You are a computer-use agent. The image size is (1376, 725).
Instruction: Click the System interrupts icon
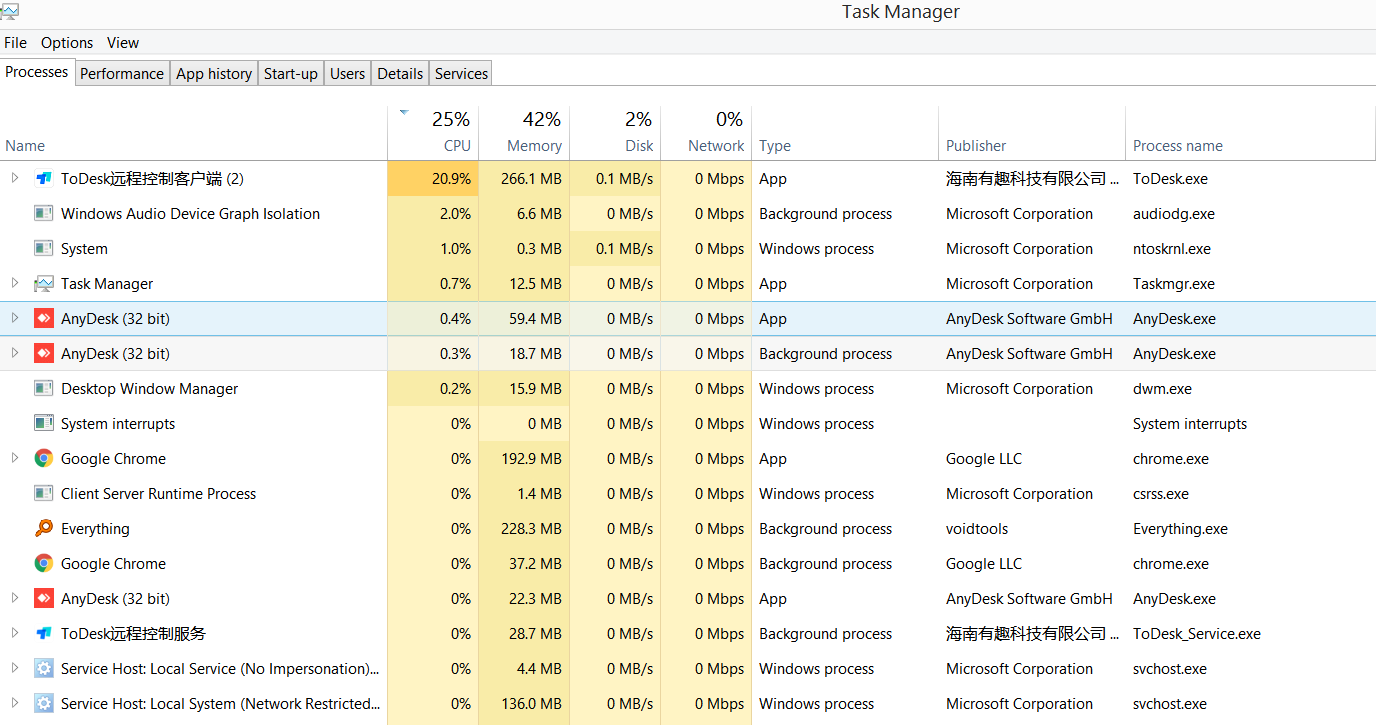coord(43,424)
